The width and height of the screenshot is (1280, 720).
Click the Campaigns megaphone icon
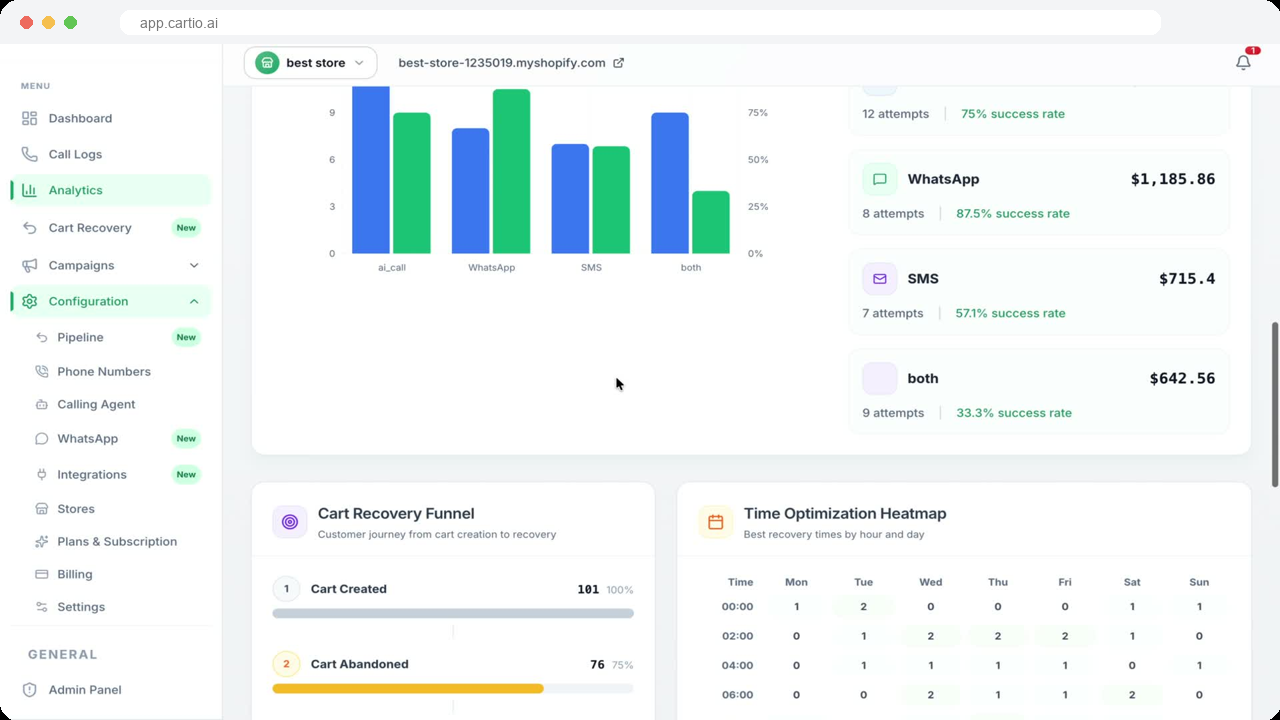click(x=29, y=265)
